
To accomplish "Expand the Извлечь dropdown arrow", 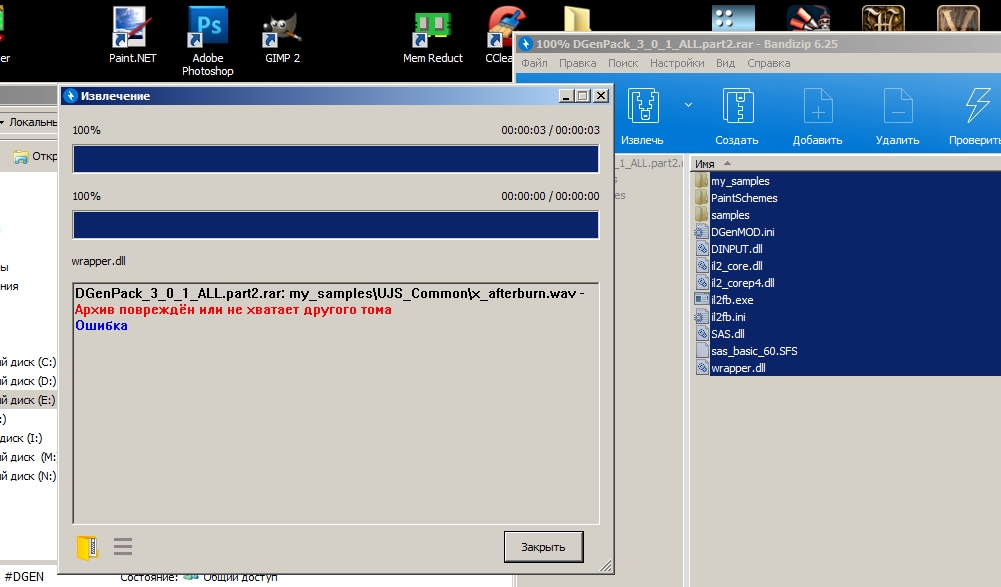I will [x=688, y=105].
